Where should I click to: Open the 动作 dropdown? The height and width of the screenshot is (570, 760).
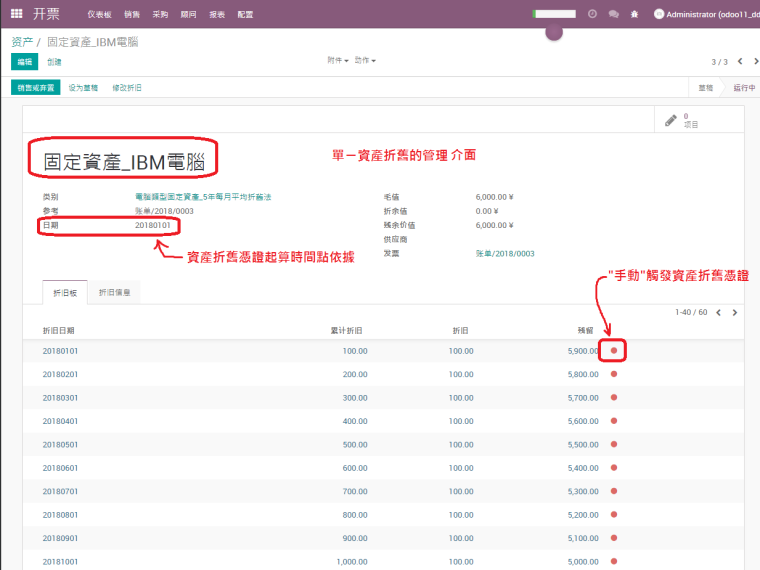click(x=365, y=61)
